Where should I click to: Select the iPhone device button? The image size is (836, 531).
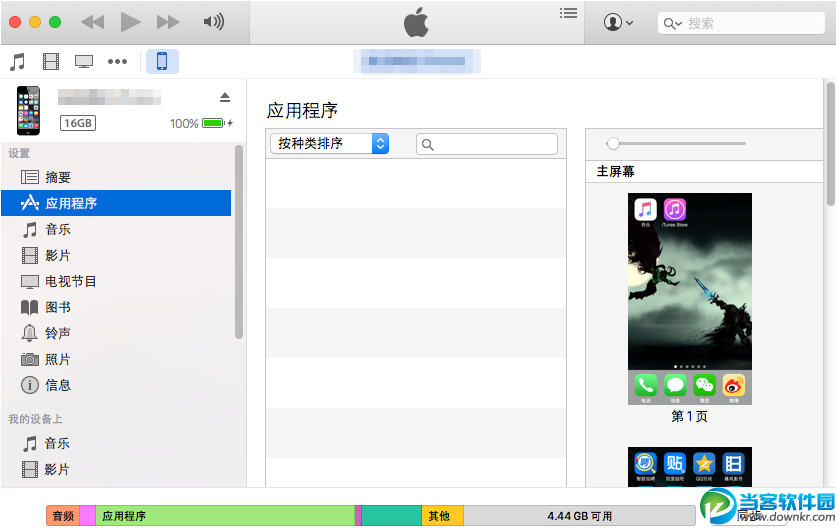pos(162,61)
